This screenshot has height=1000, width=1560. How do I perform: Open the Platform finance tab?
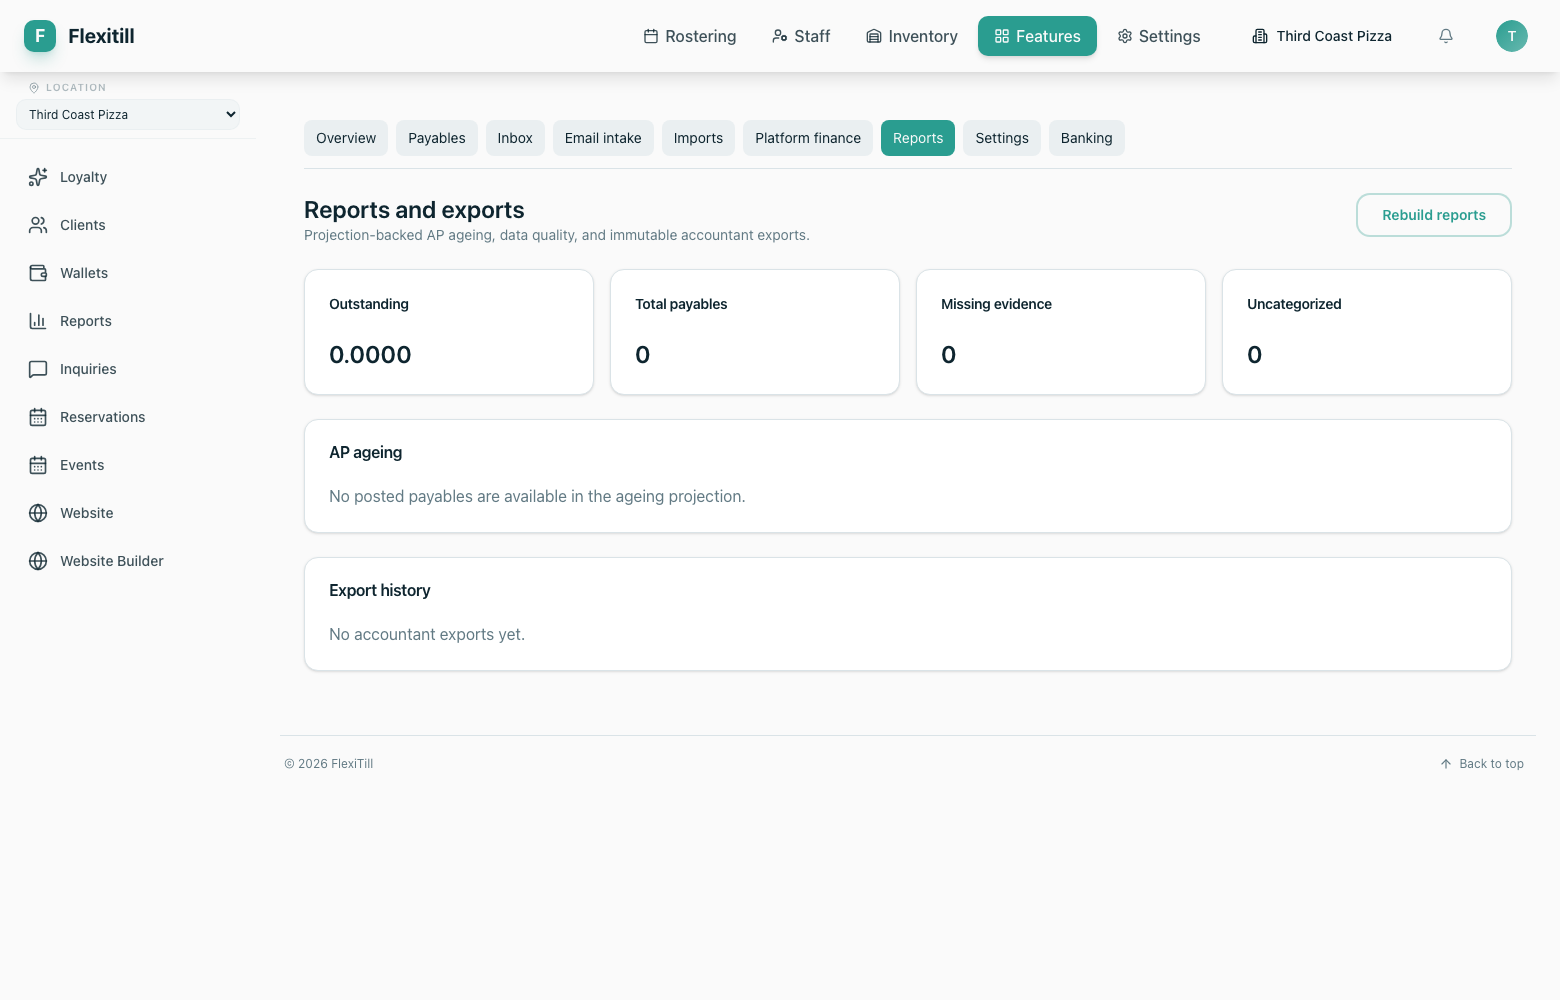808,138
